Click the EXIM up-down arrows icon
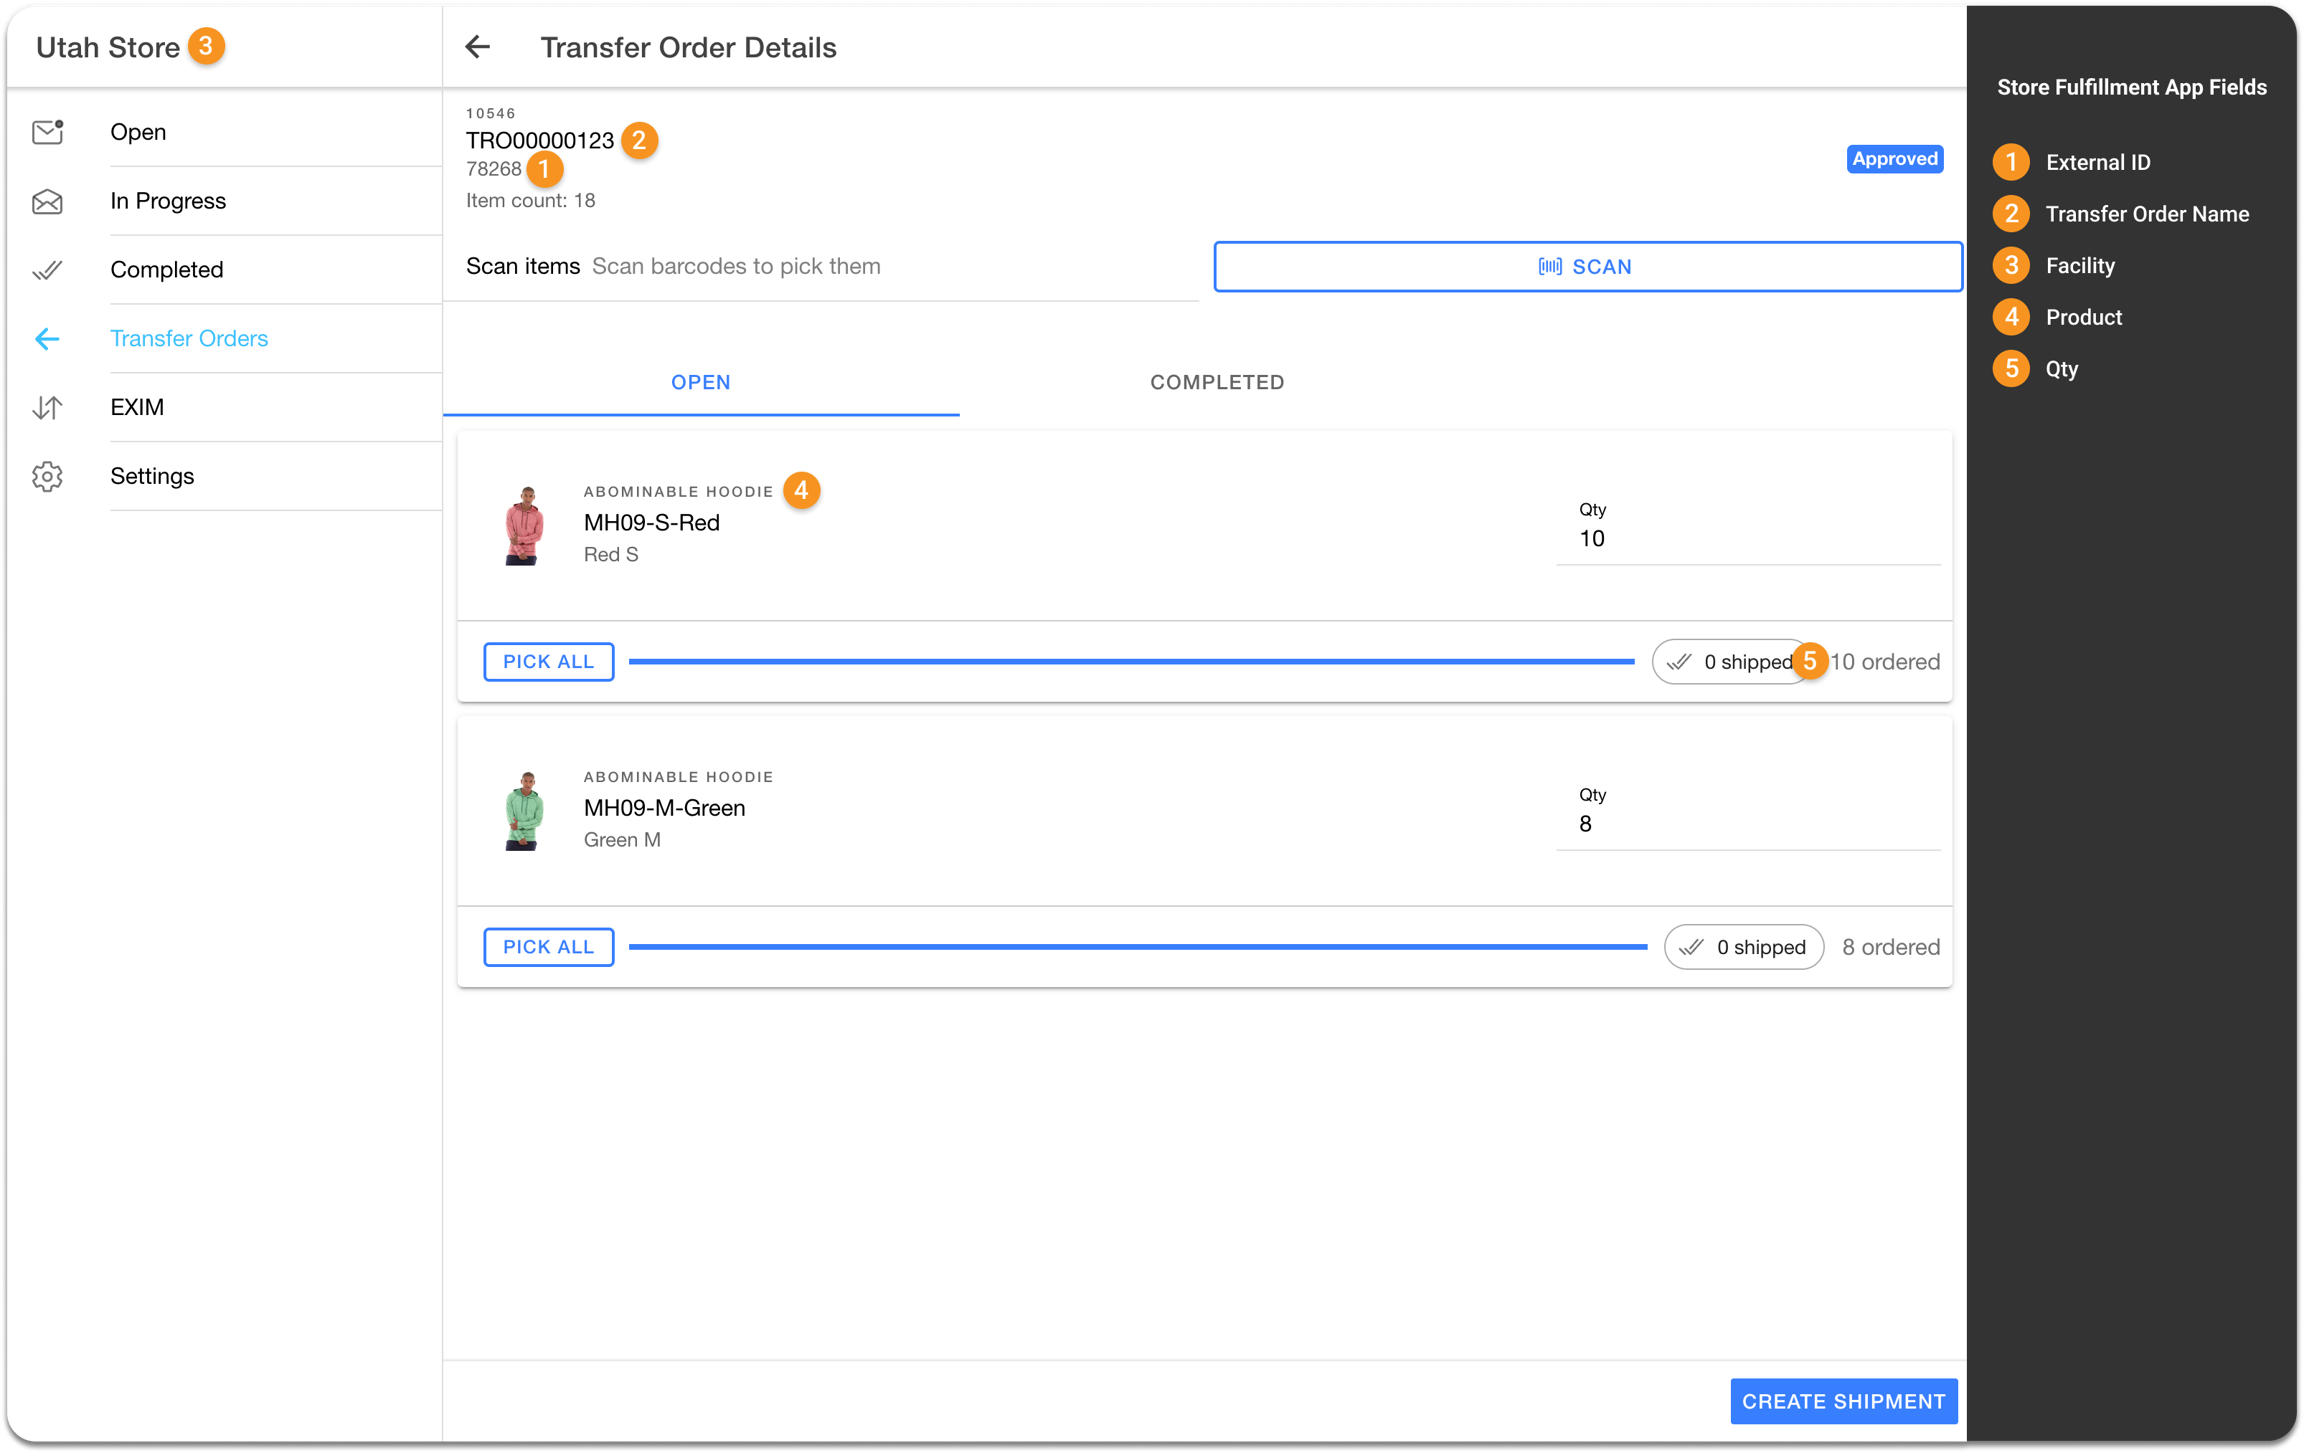2304x1453 pixels. [x=47, y=408]
